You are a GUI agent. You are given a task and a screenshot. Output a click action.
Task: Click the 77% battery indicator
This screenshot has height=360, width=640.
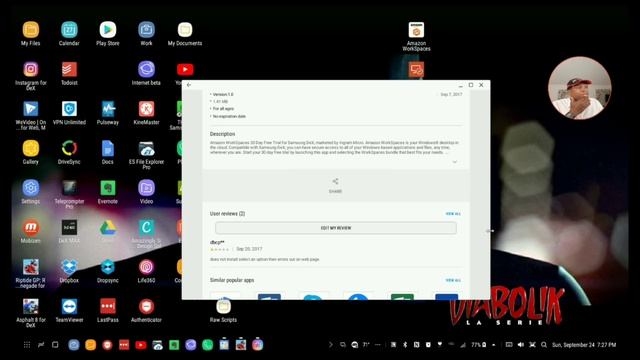[479, 345]
